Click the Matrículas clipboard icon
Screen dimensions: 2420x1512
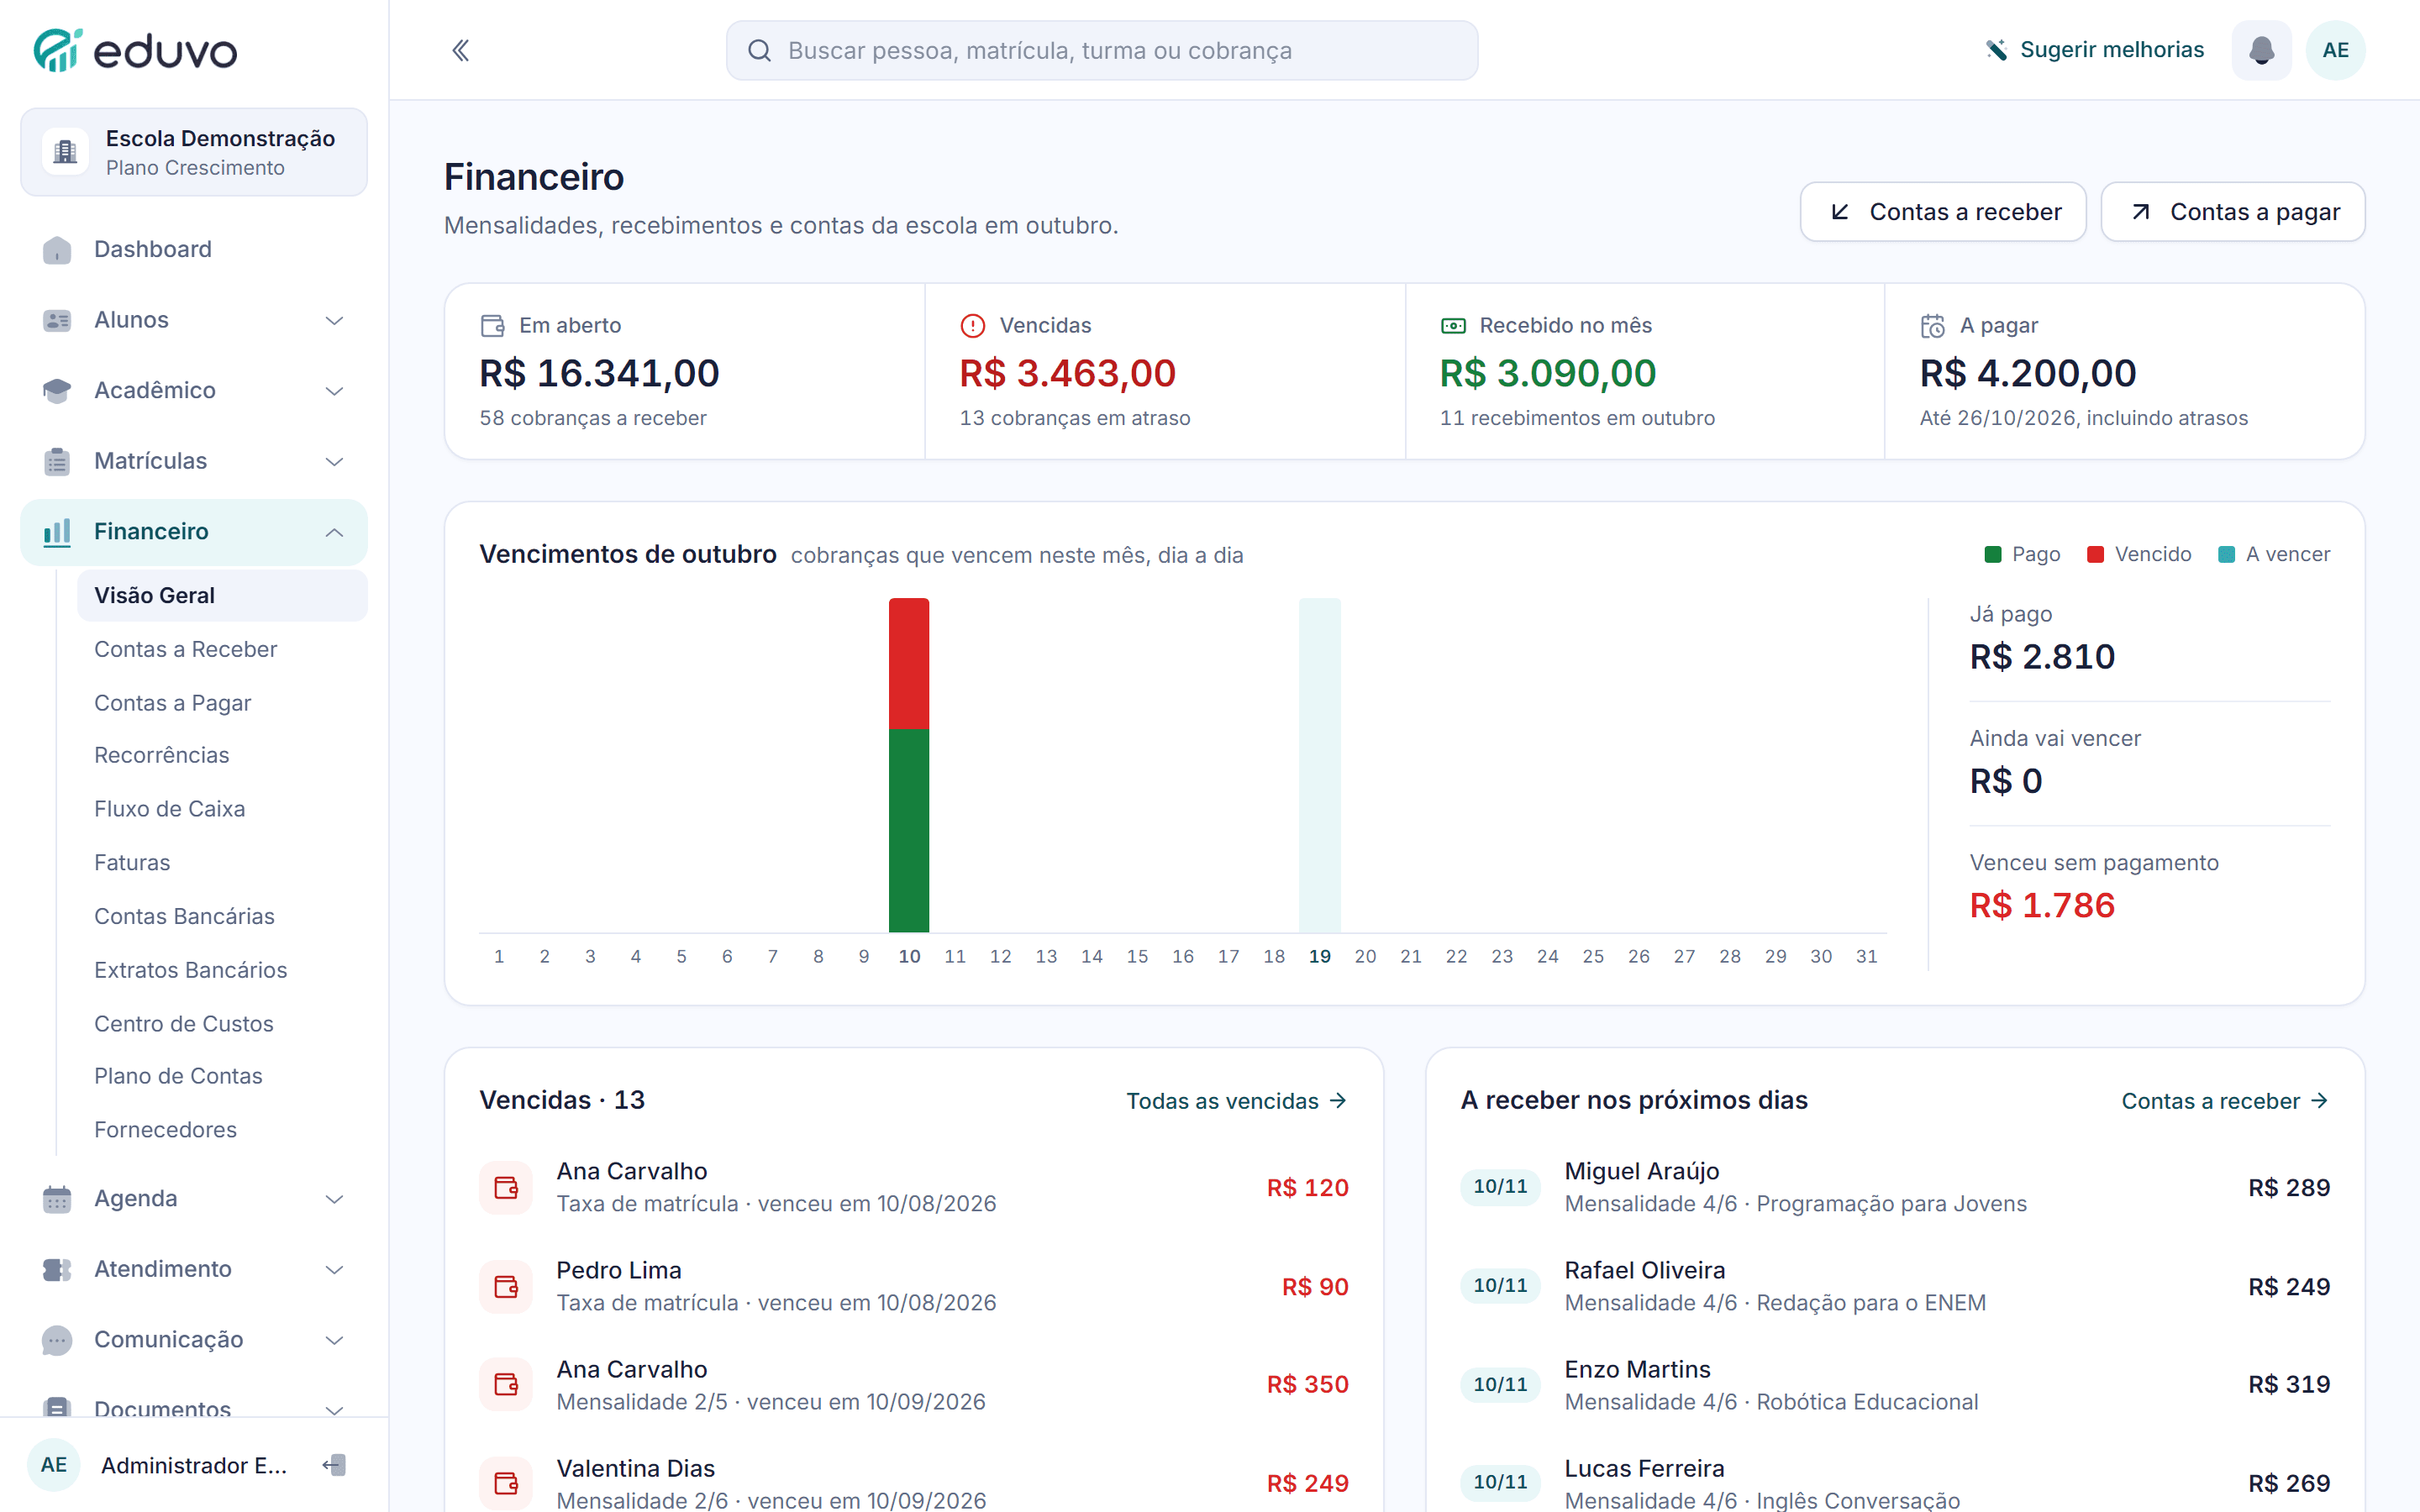click(x=57, y=461)
